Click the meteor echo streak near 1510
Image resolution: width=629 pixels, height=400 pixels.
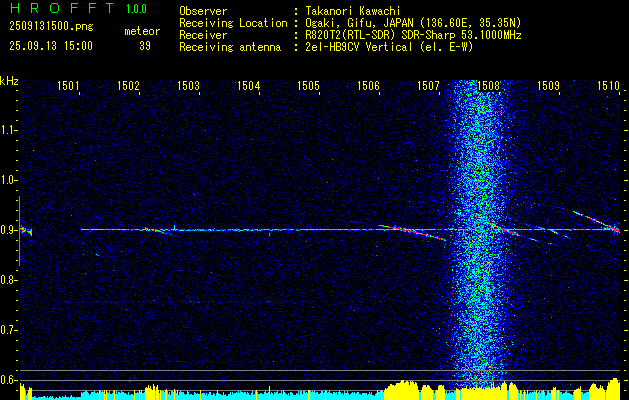(x=597, y=221)
